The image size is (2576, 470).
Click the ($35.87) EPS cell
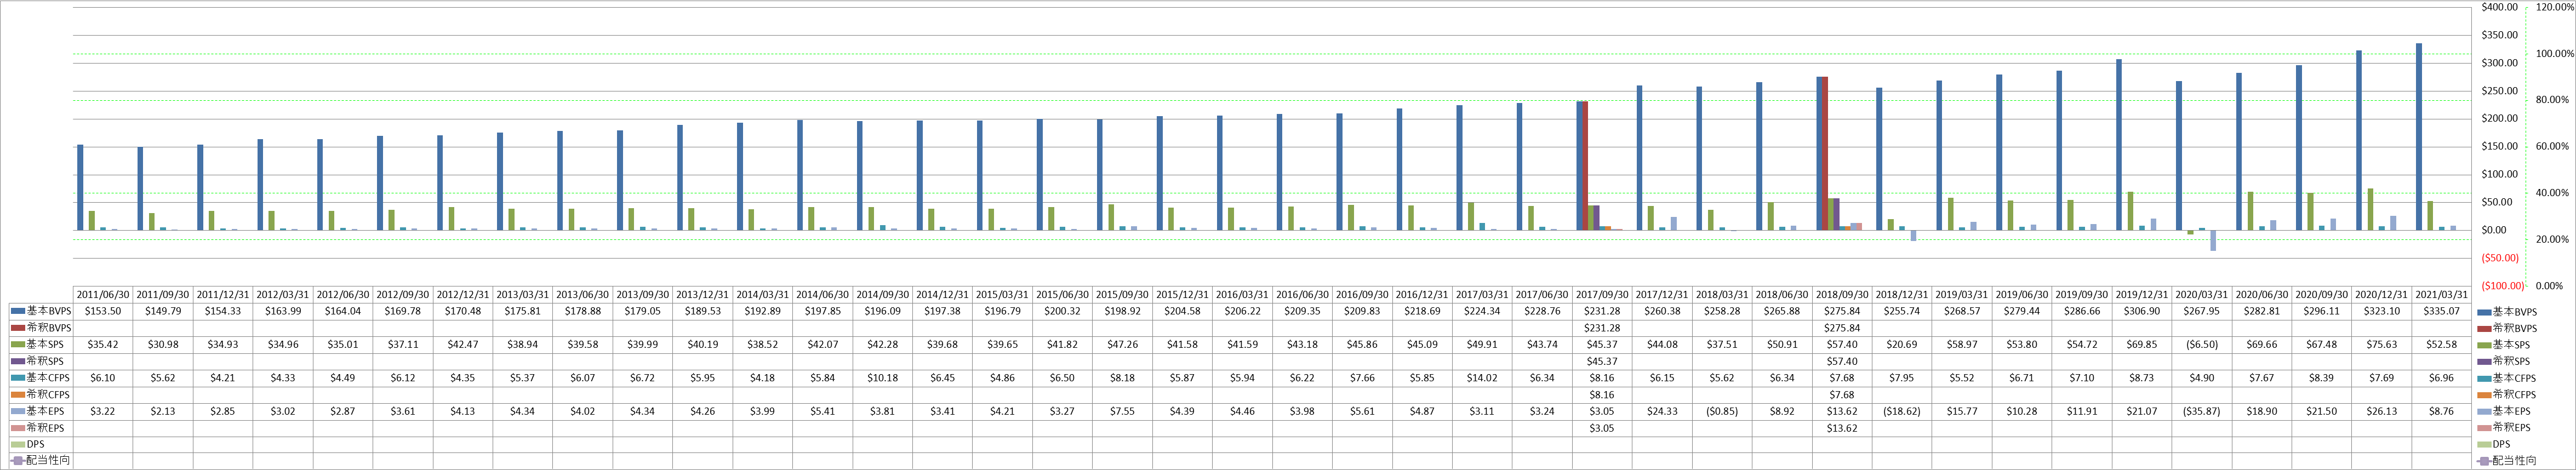(x=2203, y=411)
